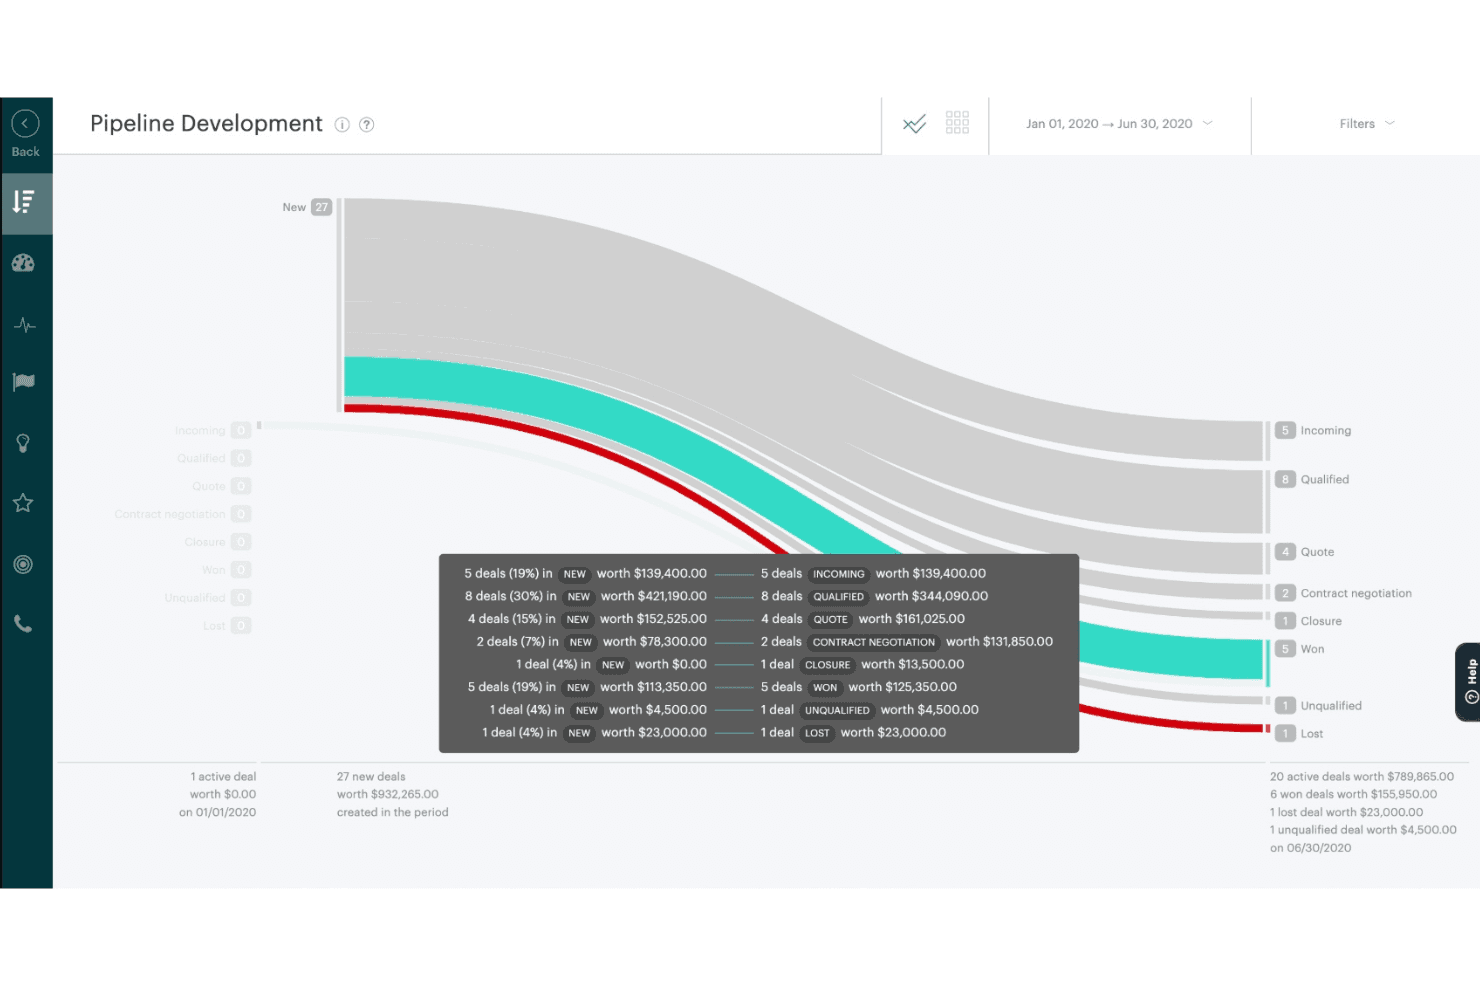Viewport: 1480px width, 987px height.
Task: Open the activity pulse sidebar icon
Action: [x=24, y=325]
